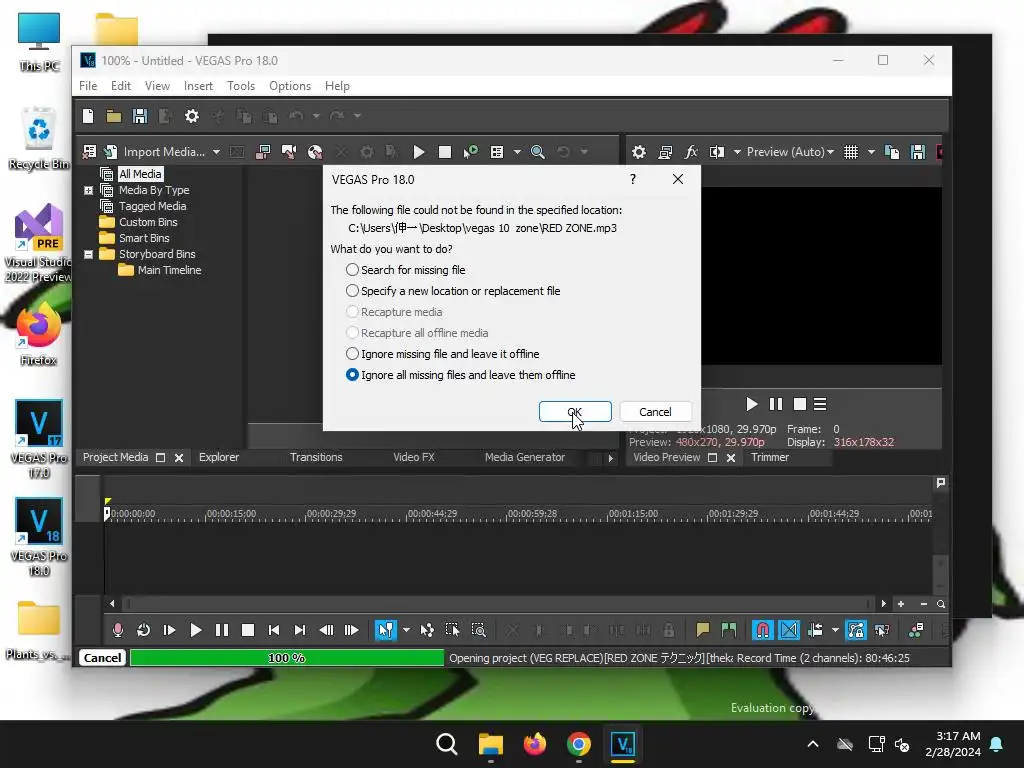Image resolution: width=1024 pixels, height=768 pixels.
Task: Open the Preview (Auto) quality dropdown
Action: pyautogui.click(x=790, y=152)
